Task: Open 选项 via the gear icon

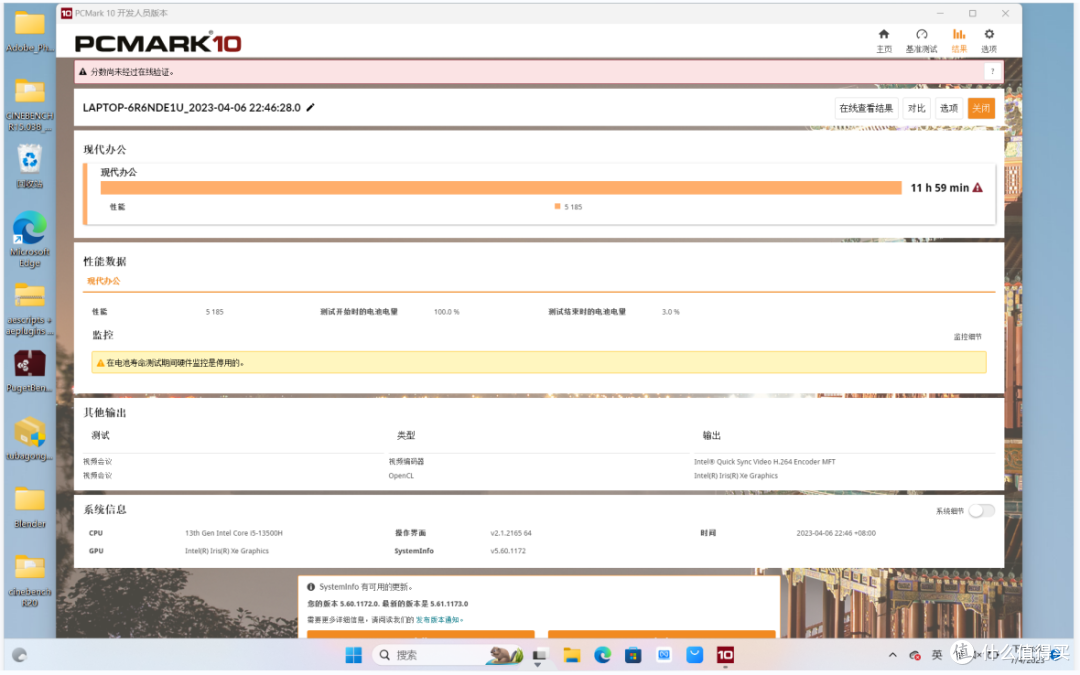Action: coord(989,37)
